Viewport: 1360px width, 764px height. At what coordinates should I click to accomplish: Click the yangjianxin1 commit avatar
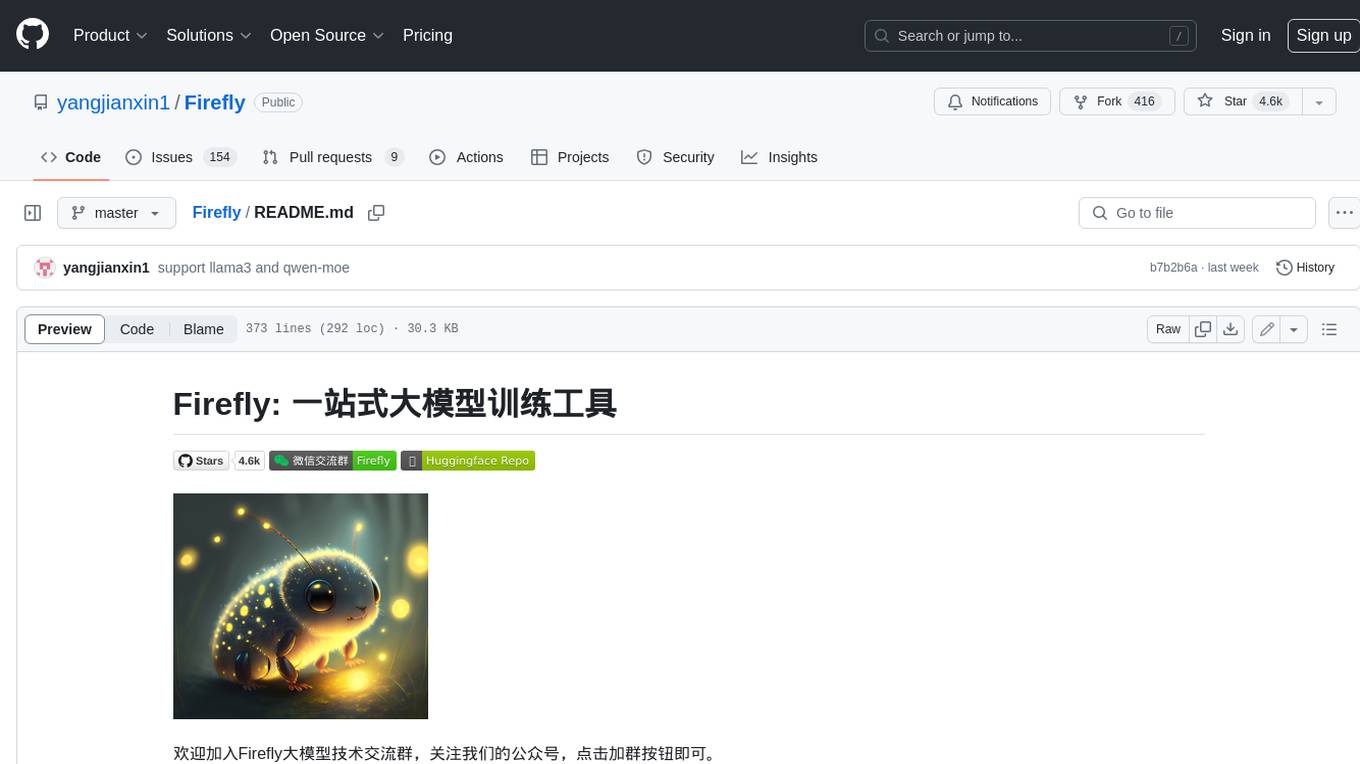click(44, 267)
